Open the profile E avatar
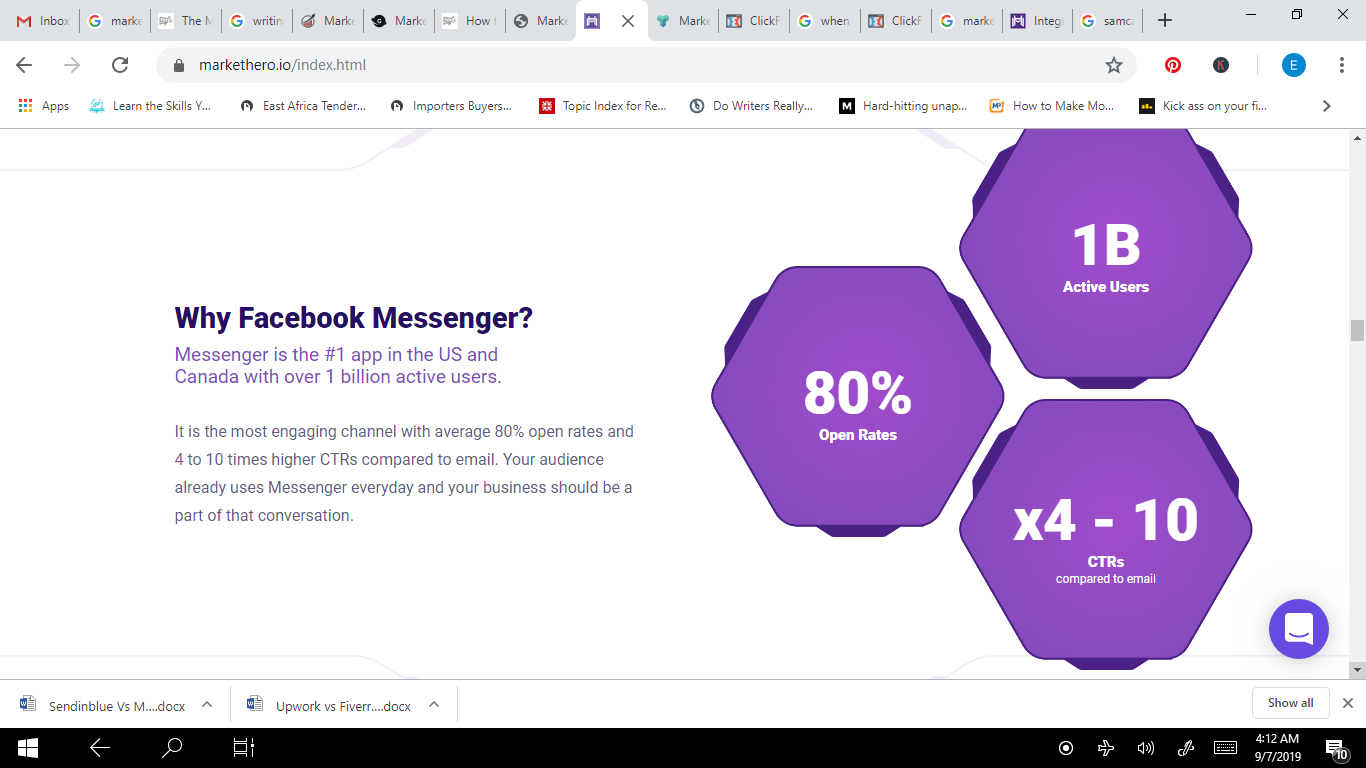This screenshot has height=768, width=1366. click(1294, 65)
